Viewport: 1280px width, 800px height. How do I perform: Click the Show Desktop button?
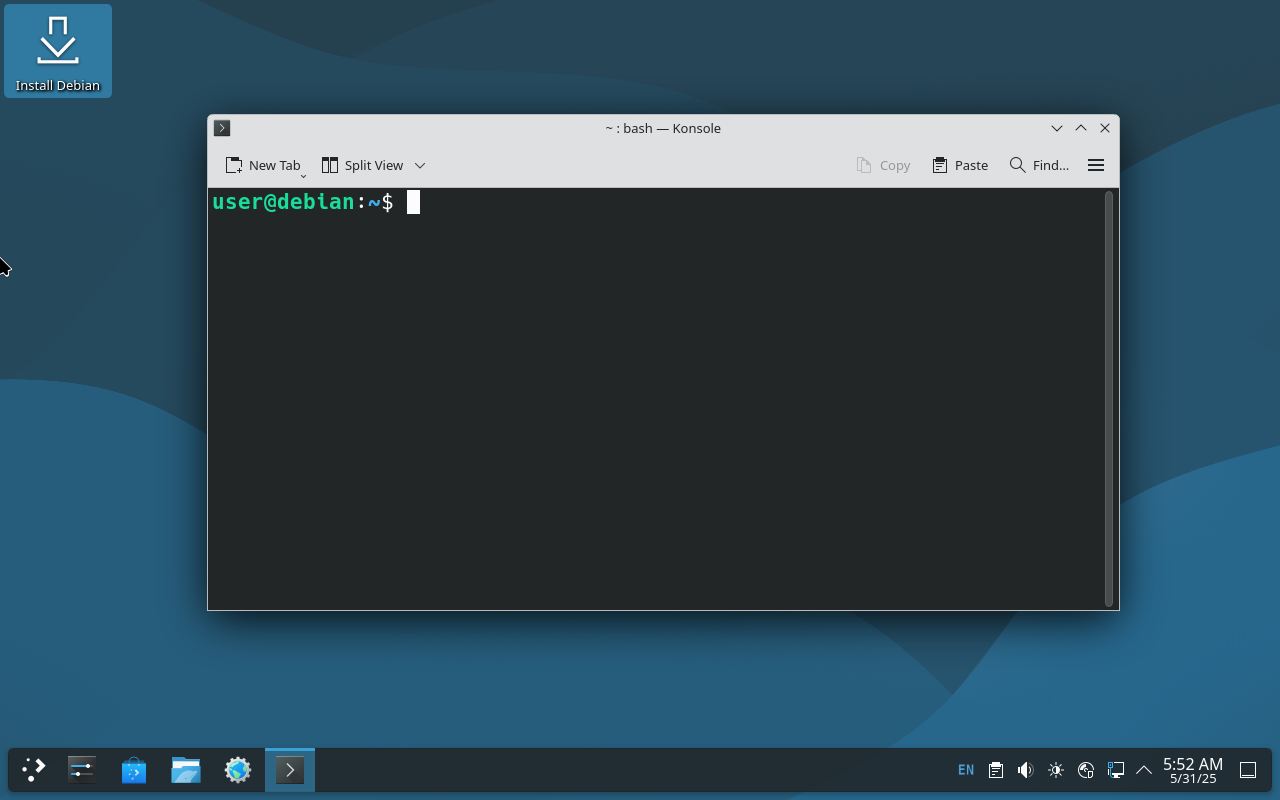(x=1248, y=769)
